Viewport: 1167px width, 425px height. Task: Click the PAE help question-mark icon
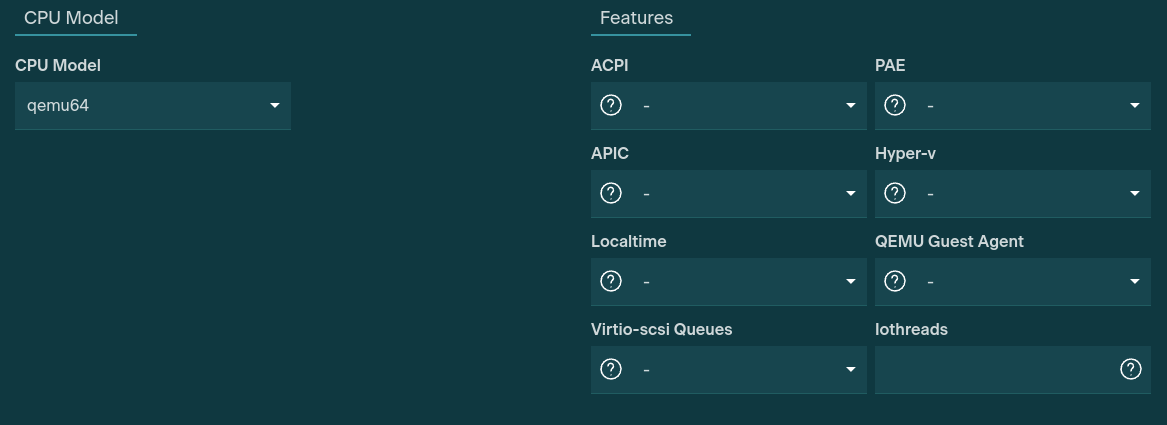895,105
